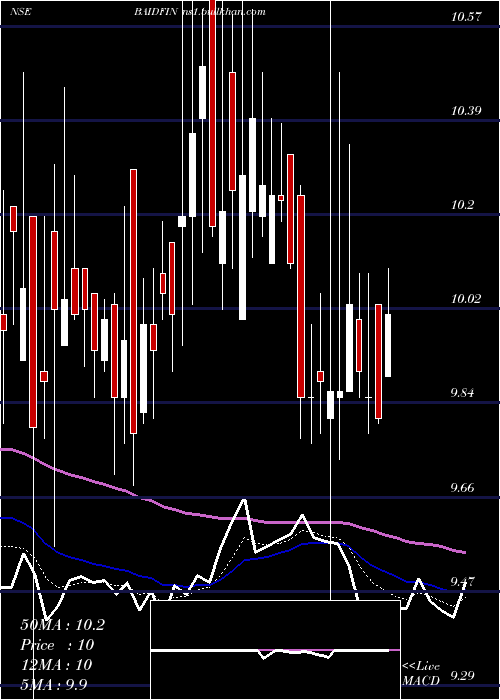This screenshot has height=700, width=500.
Task: Click the BAIDFIN ticker symbol text
Action: tap(157, 12)
